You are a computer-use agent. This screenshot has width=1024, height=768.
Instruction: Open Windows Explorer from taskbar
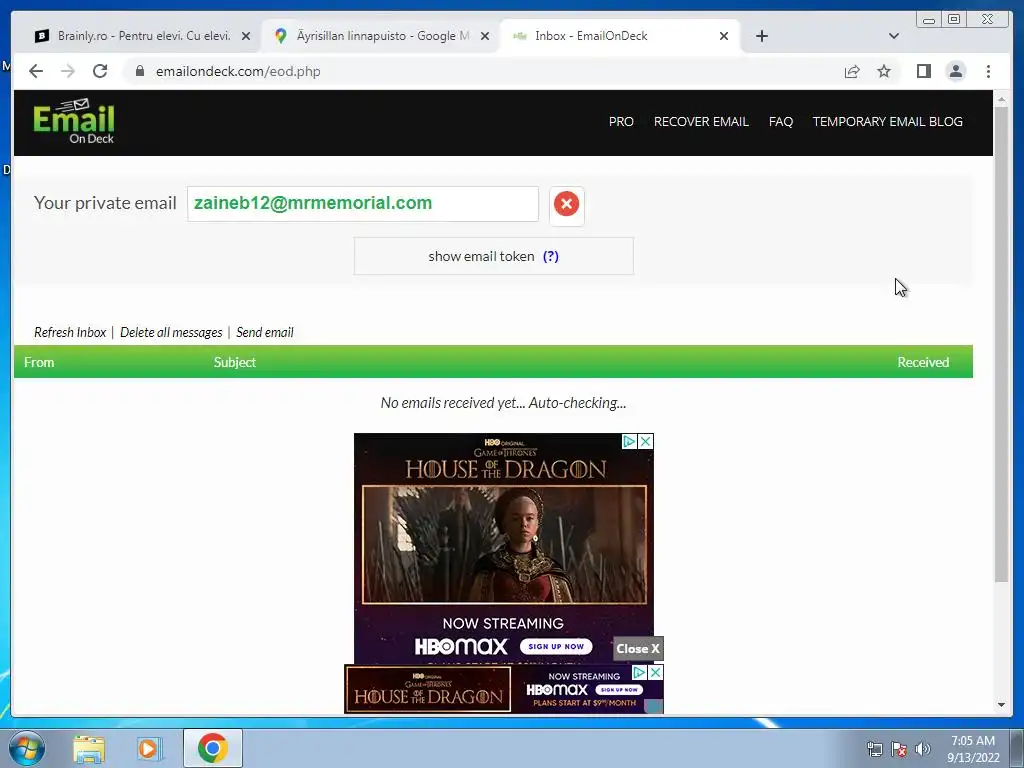(x=89, y=749)
